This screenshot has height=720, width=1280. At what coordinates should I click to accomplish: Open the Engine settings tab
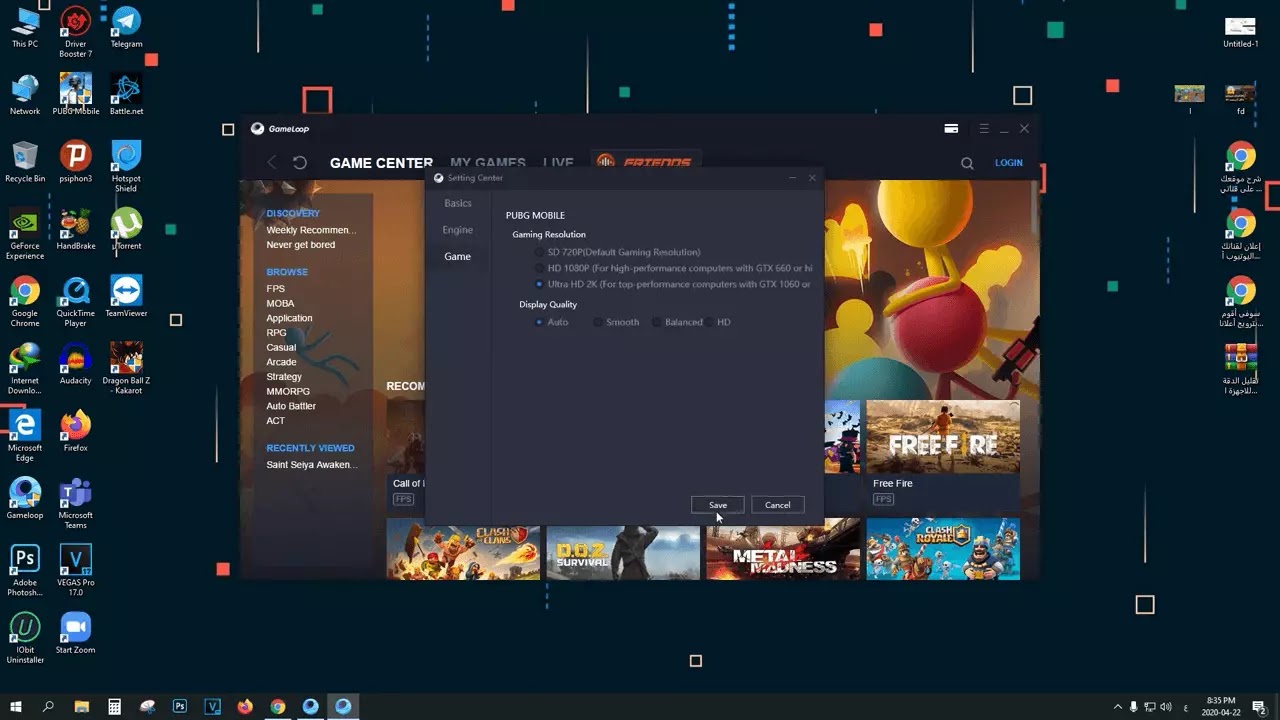(x=458, y=230)
